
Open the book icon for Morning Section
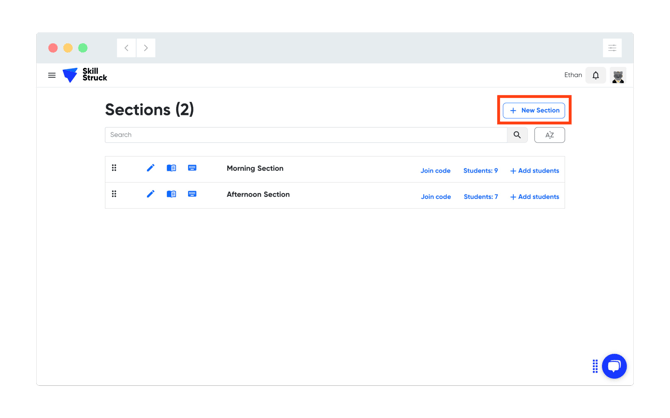point(171,168)
